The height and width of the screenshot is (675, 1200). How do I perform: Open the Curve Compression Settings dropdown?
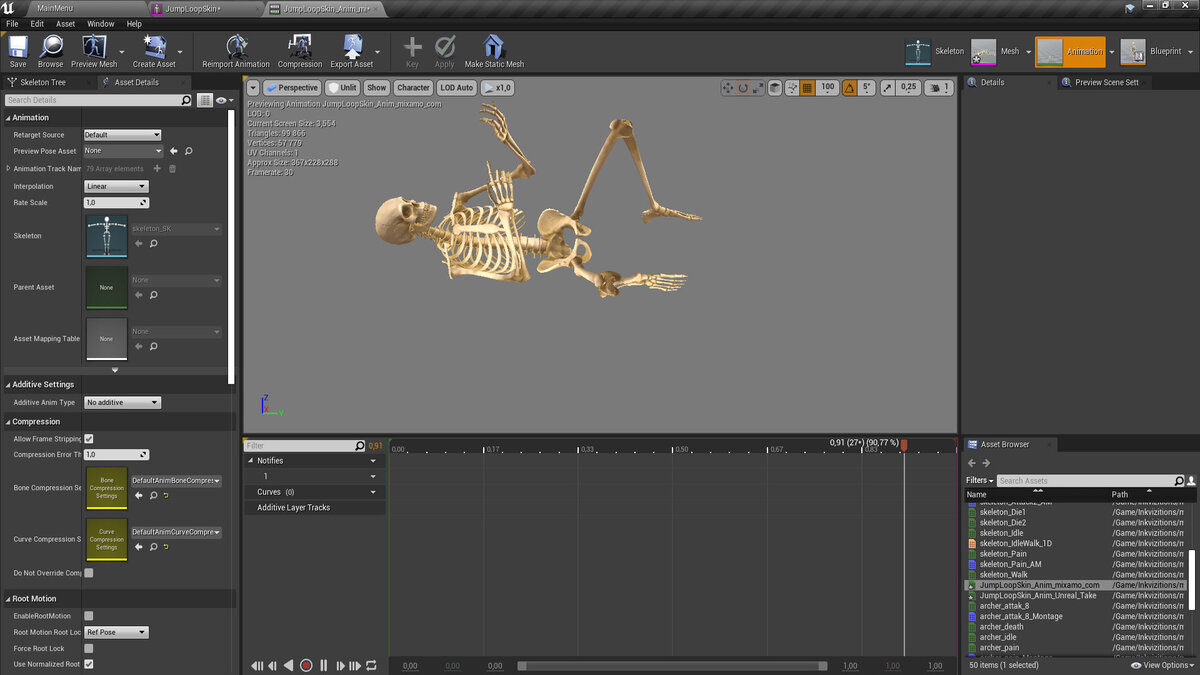[176, 532]
